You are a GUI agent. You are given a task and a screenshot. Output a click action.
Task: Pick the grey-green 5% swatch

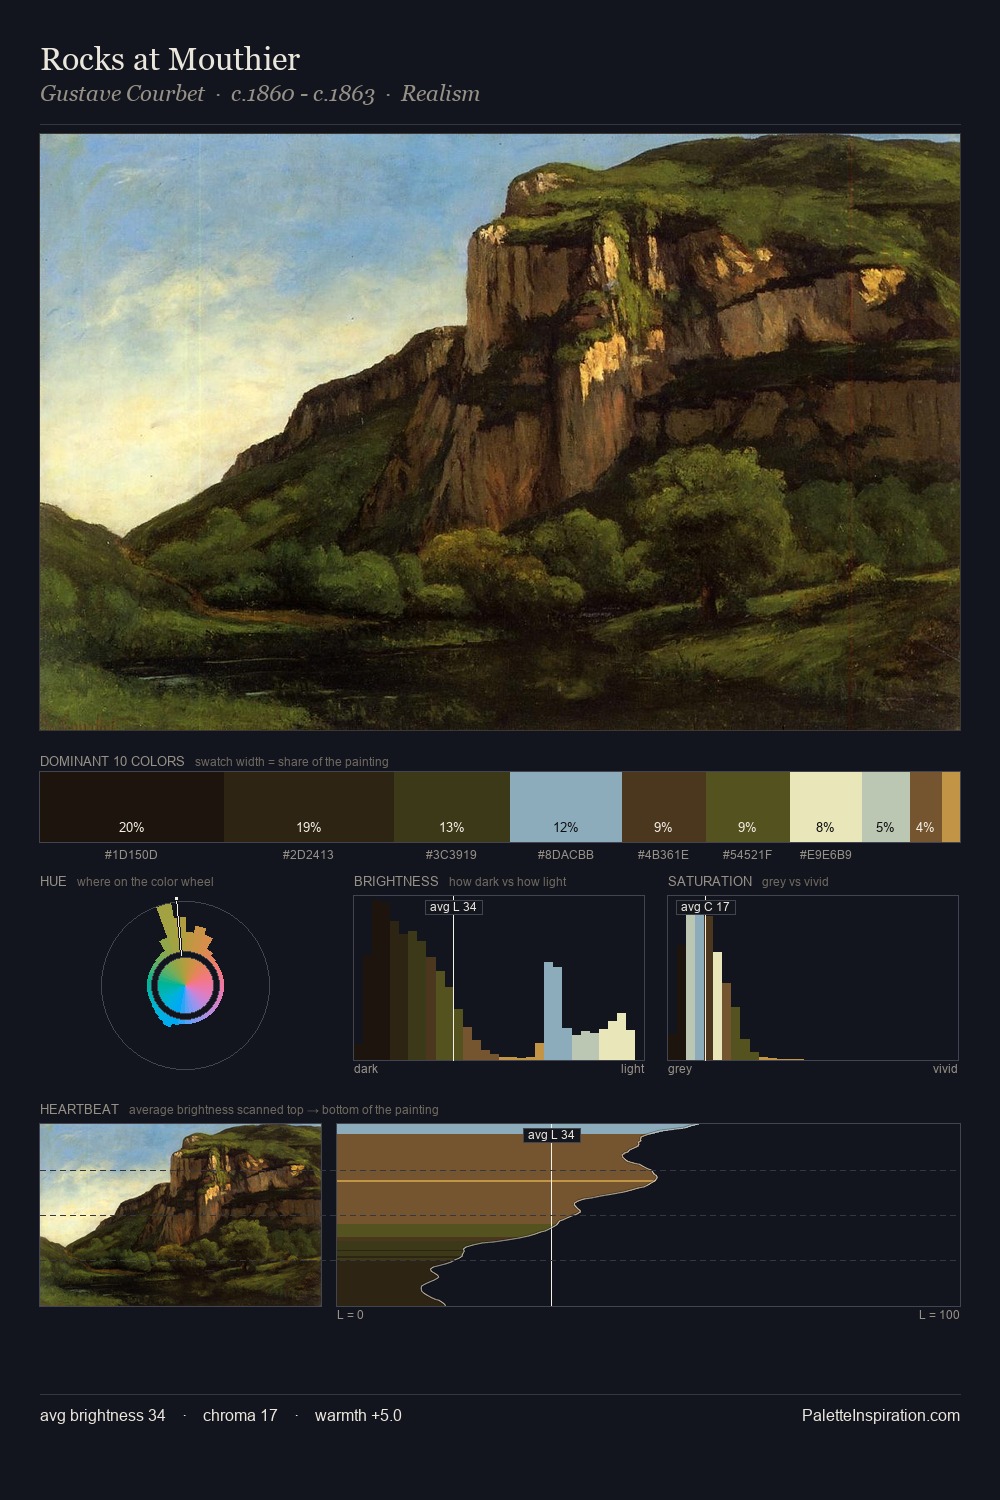(886, 807)
